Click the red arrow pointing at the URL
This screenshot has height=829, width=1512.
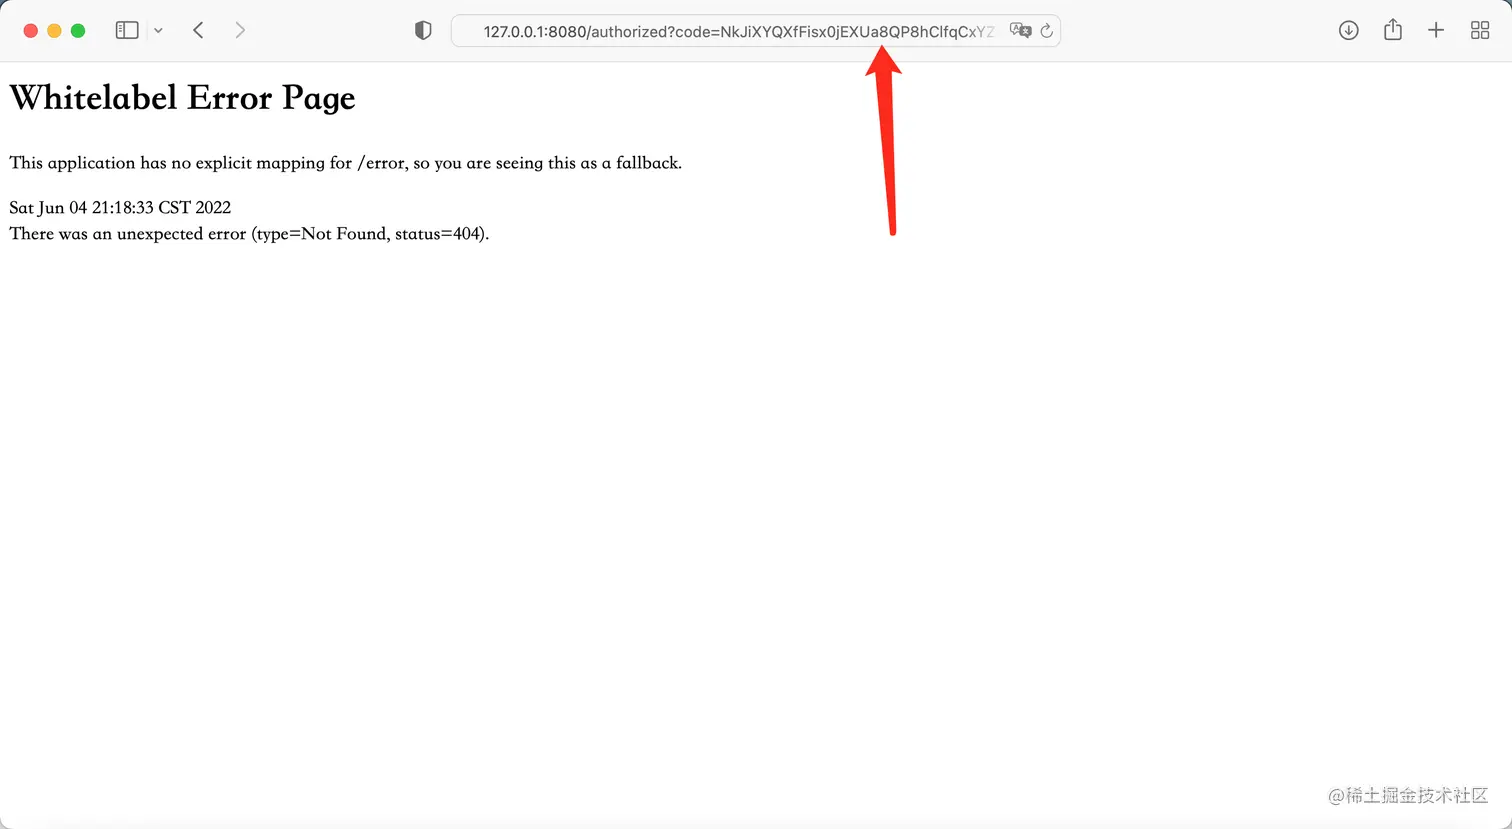[x=885, y=140]
